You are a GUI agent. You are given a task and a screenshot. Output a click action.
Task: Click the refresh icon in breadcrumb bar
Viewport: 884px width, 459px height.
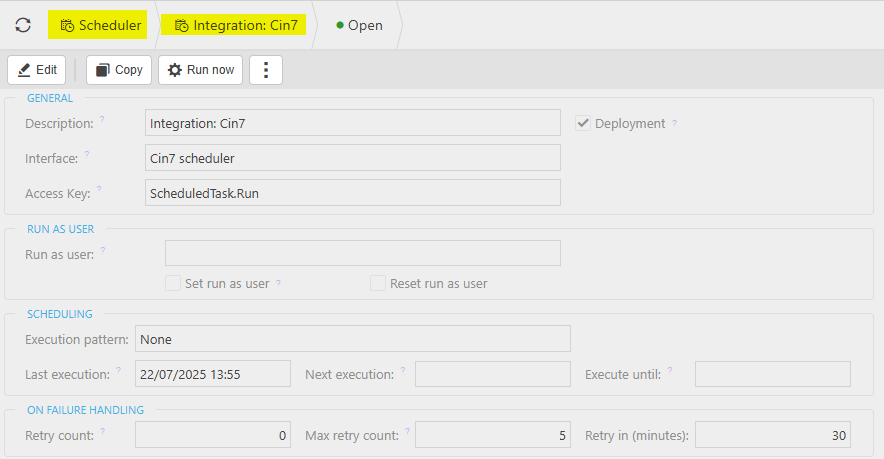click(x=23, y=25)
